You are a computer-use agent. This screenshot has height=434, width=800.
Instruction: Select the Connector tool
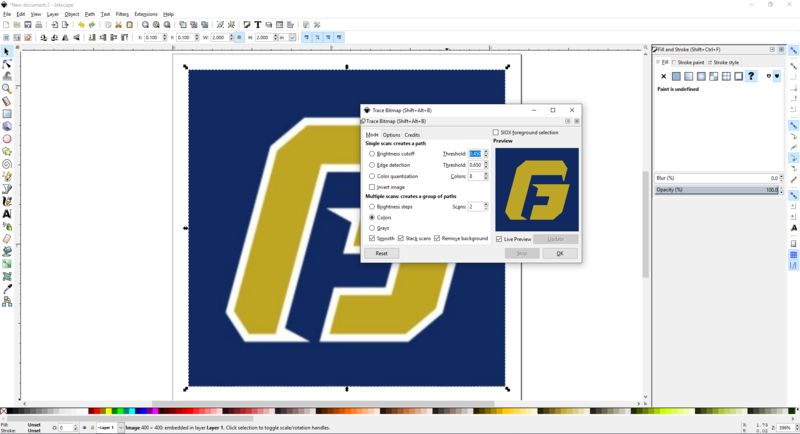click(7, 302)
